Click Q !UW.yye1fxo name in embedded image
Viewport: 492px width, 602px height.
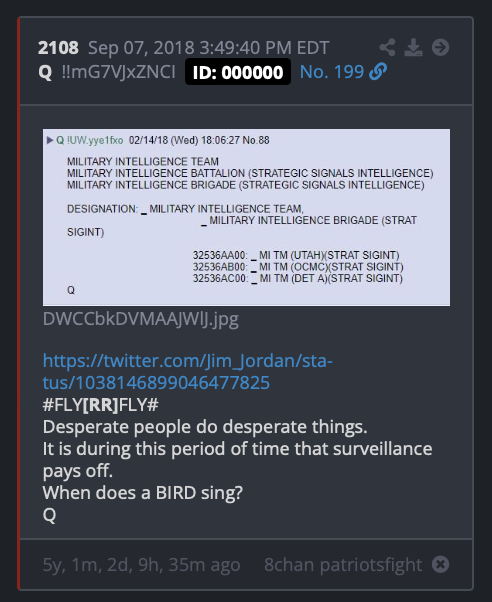pyautogui.click(x=89, y=140)
